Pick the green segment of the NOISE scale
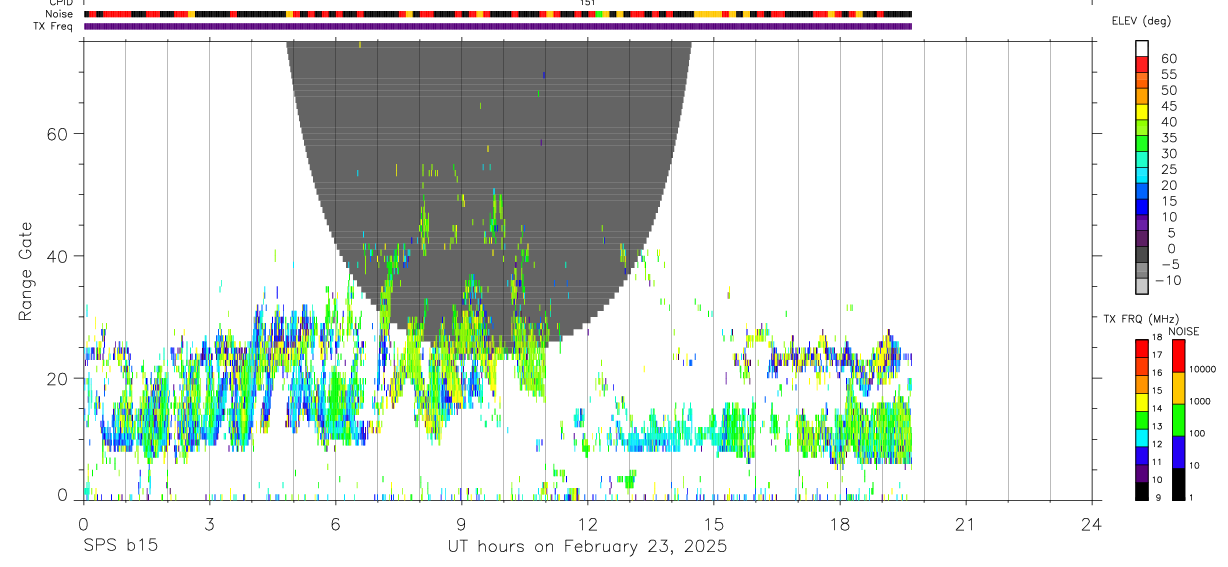The height and width of the screenshot is (567, 1228). click(1178, 419)
